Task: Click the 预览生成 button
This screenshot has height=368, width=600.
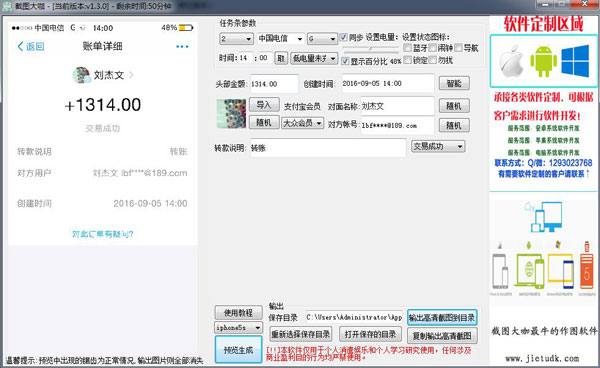Action: click(x=238, y=350)
